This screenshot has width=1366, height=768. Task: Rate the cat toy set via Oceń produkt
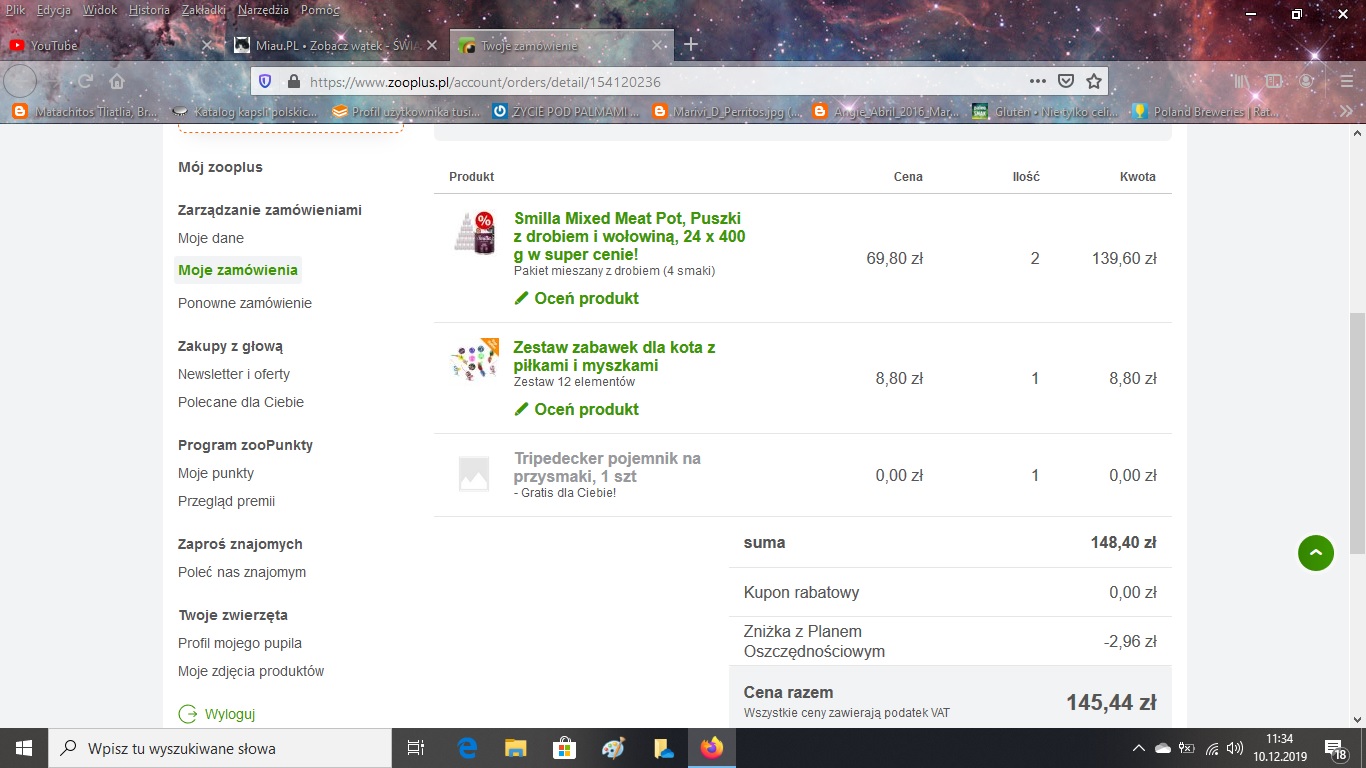(576, 409)
